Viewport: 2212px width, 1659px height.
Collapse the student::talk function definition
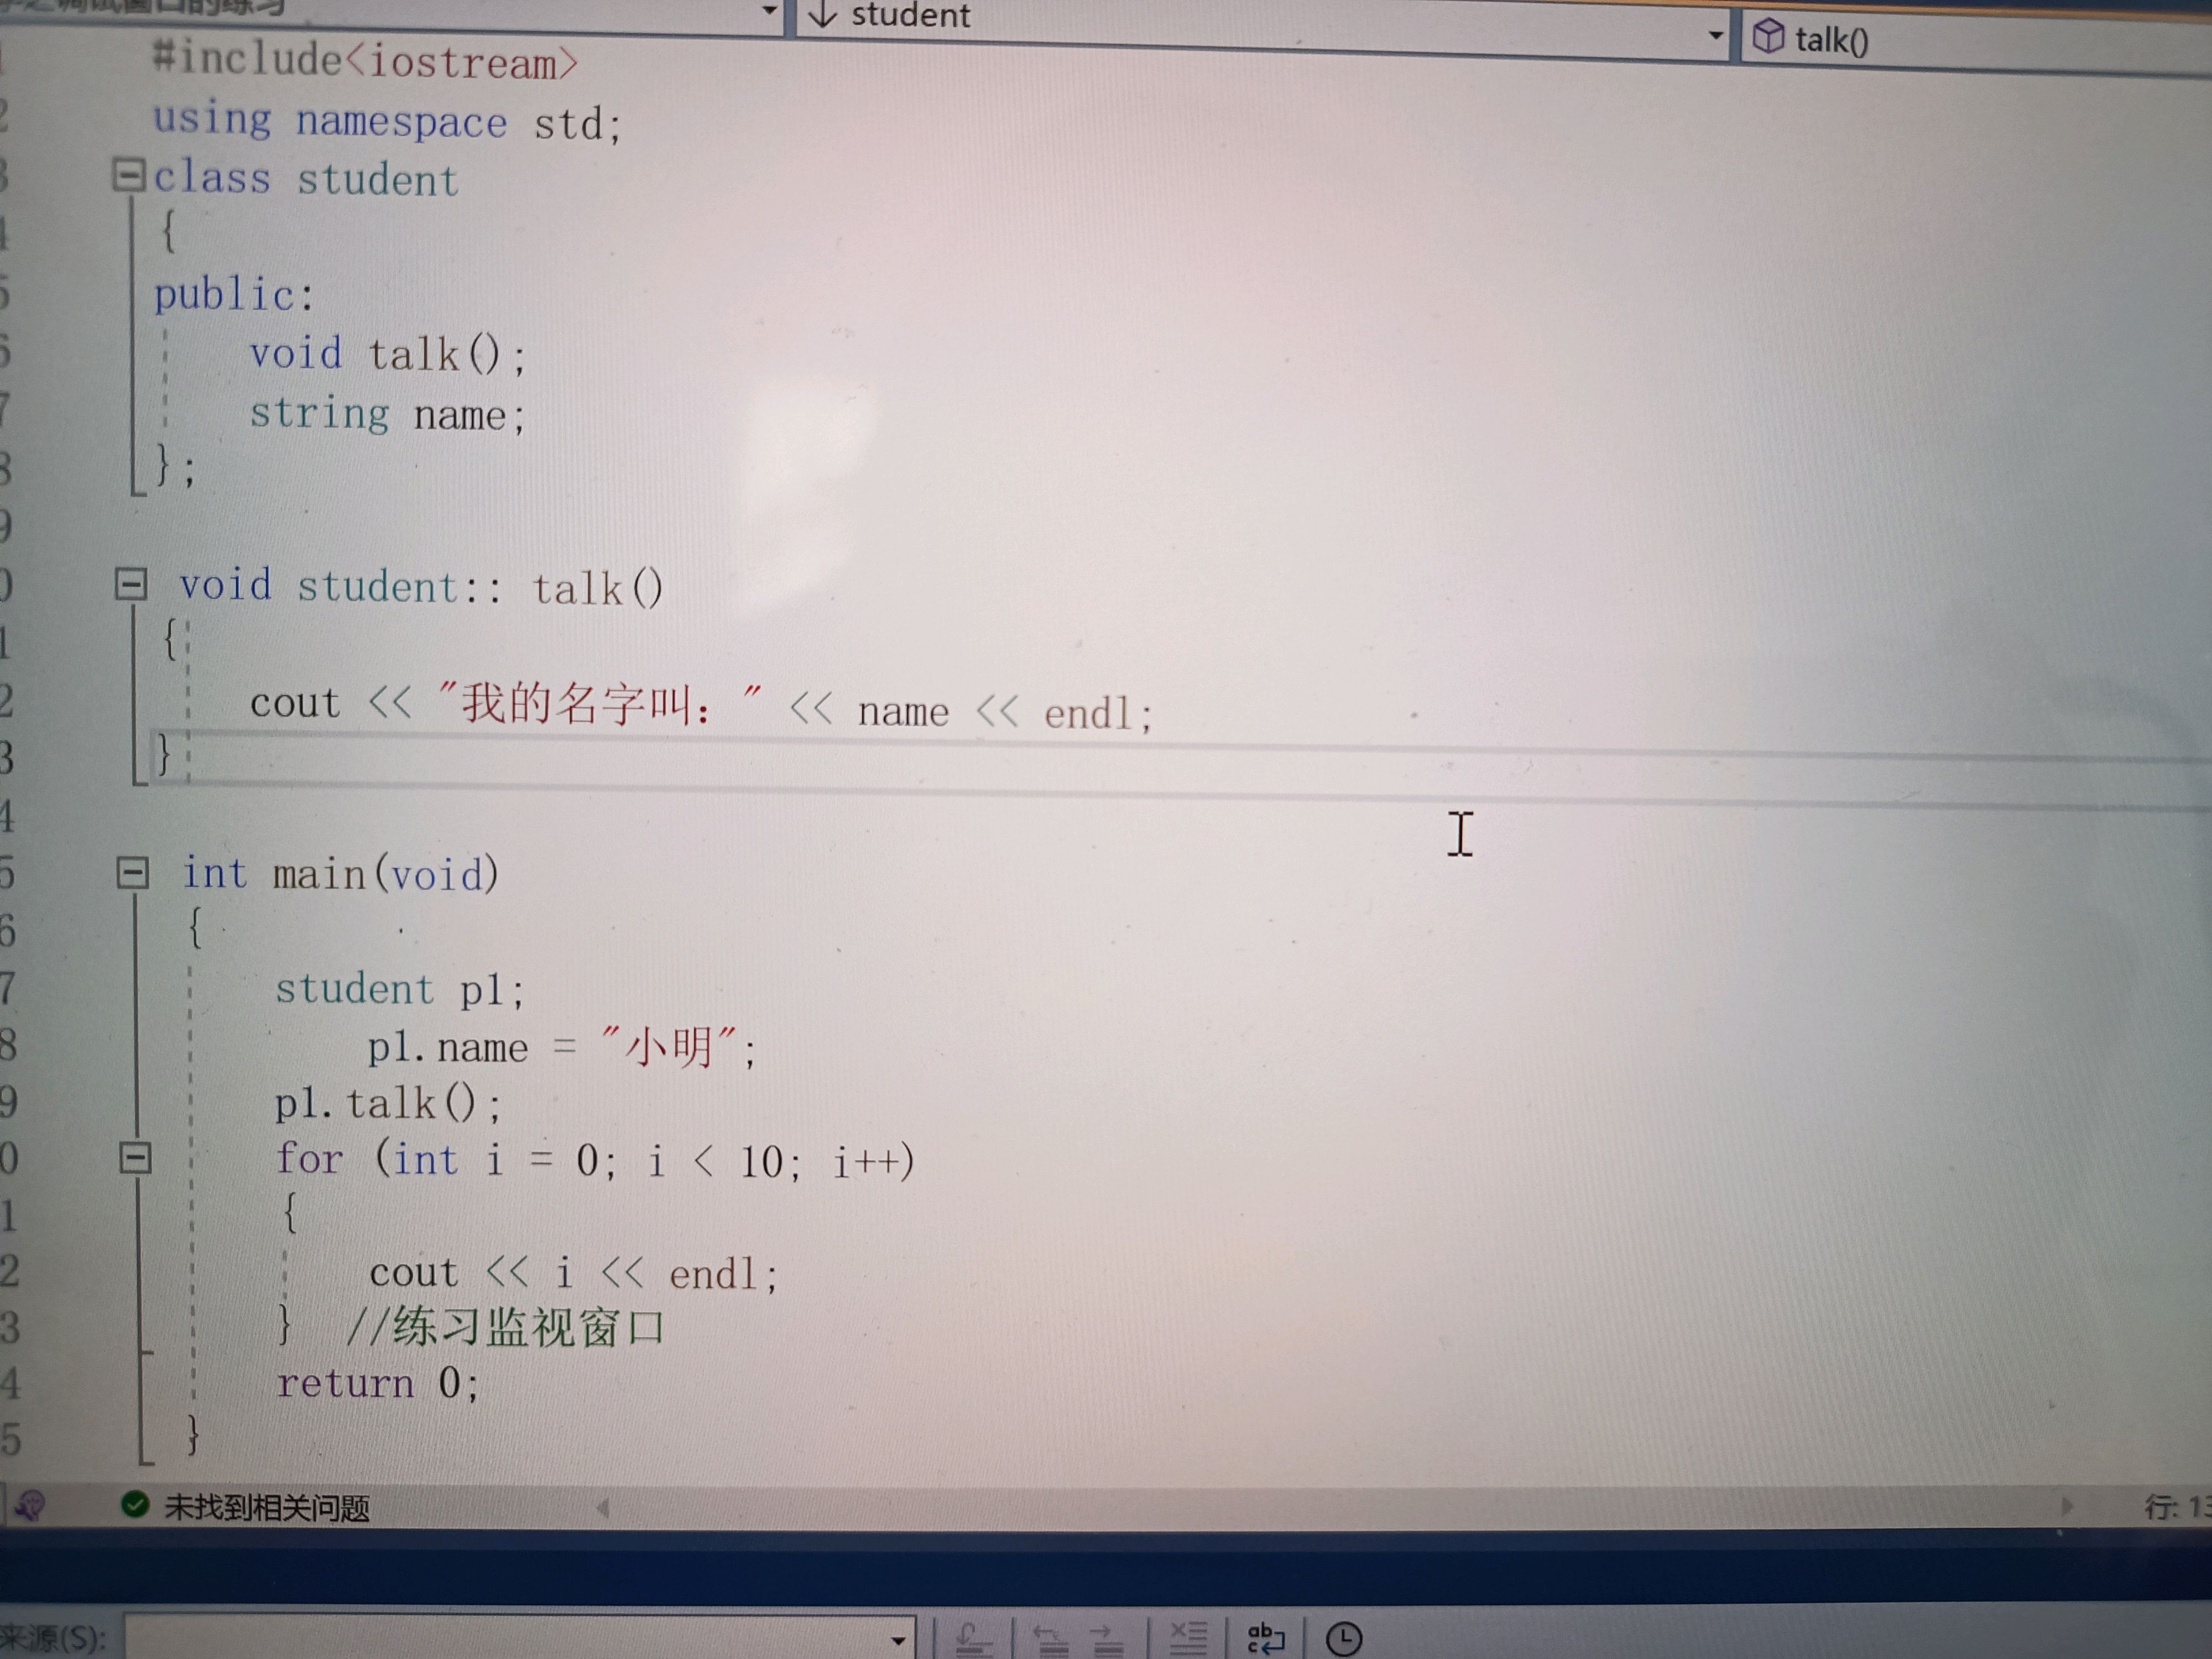130,584
